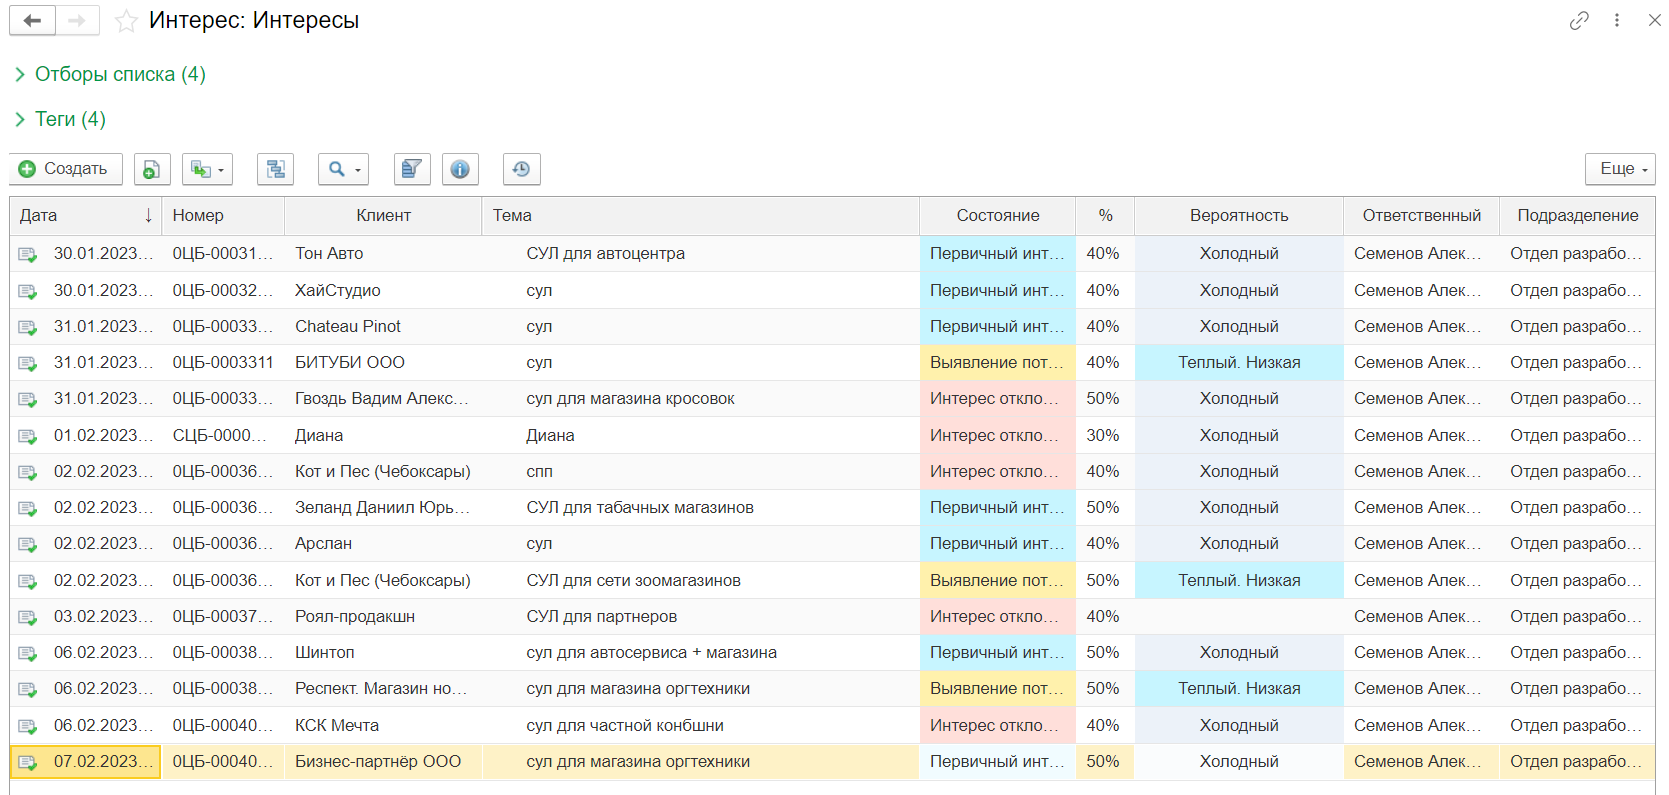Open the create-based-on icon dropdown
Screen dimensions: 1669x795
[x=207, y=169]
